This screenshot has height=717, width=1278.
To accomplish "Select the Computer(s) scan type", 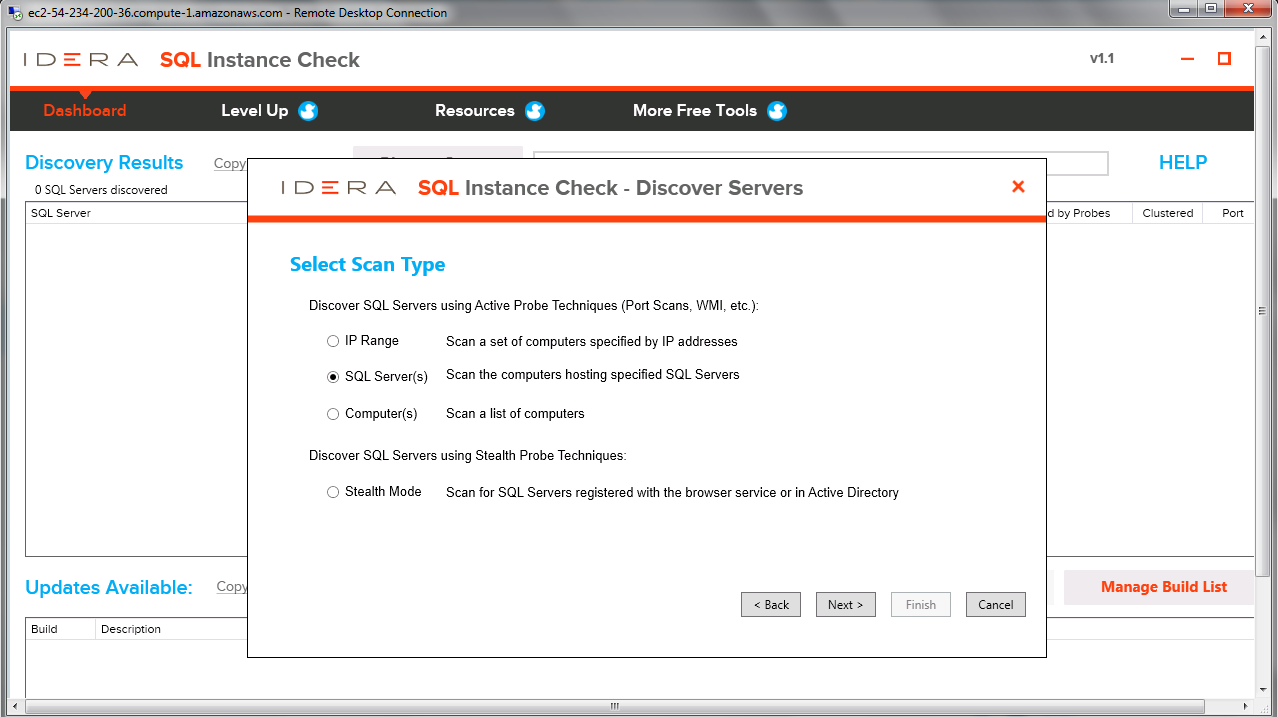I will tap(332, 414).
